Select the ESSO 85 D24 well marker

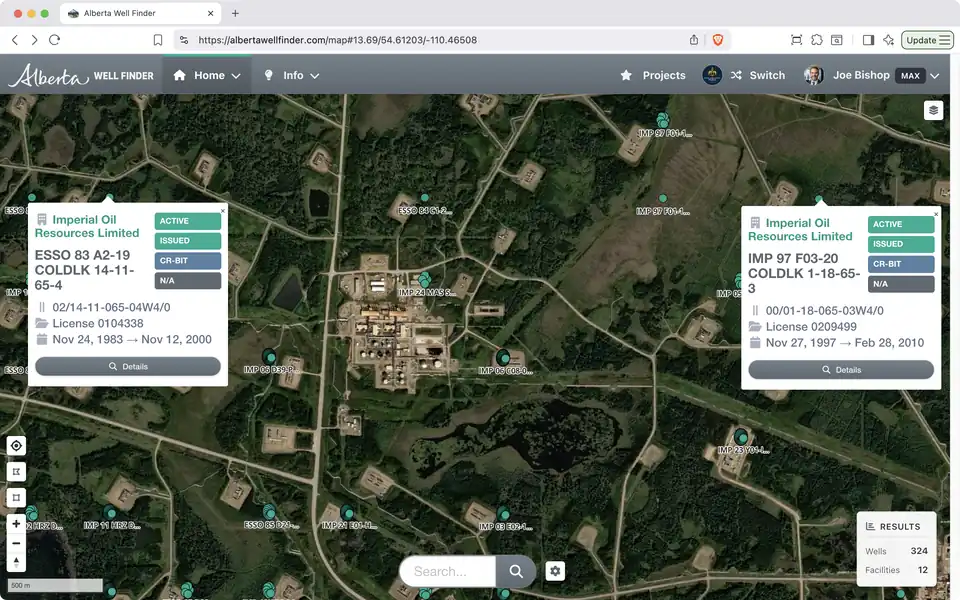tap(269, 511)
